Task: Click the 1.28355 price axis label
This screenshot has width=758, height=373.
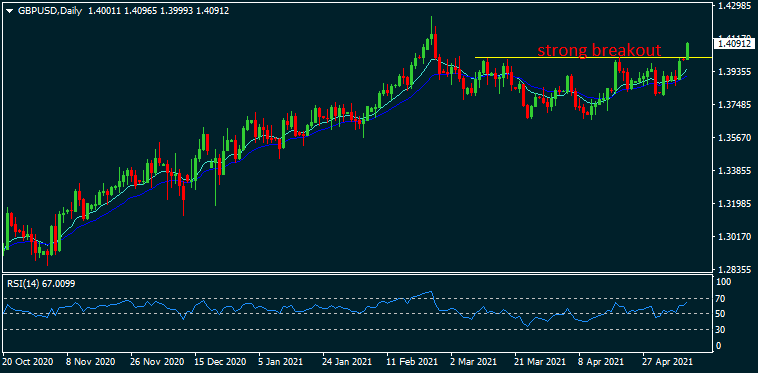Action: pos(734,270)
